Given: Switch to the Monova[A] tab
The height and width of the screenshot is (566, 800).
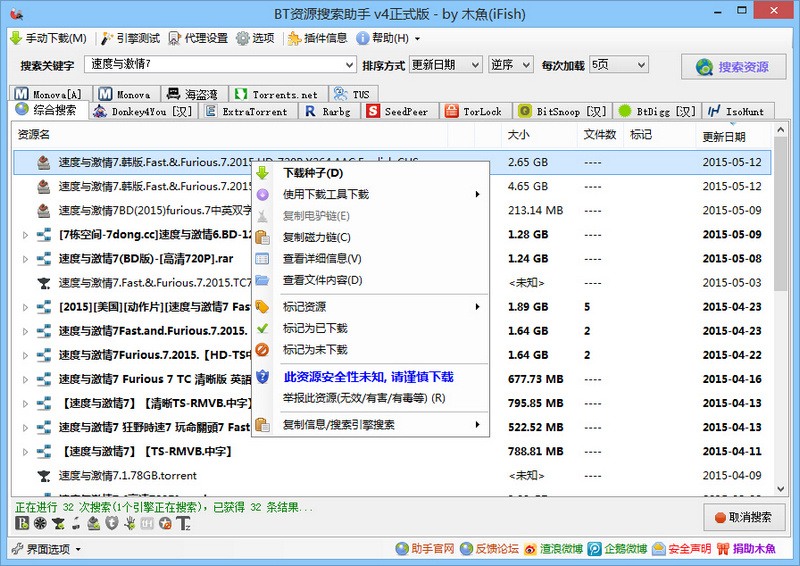Looking at the screenshot, I should click(50, 94).
